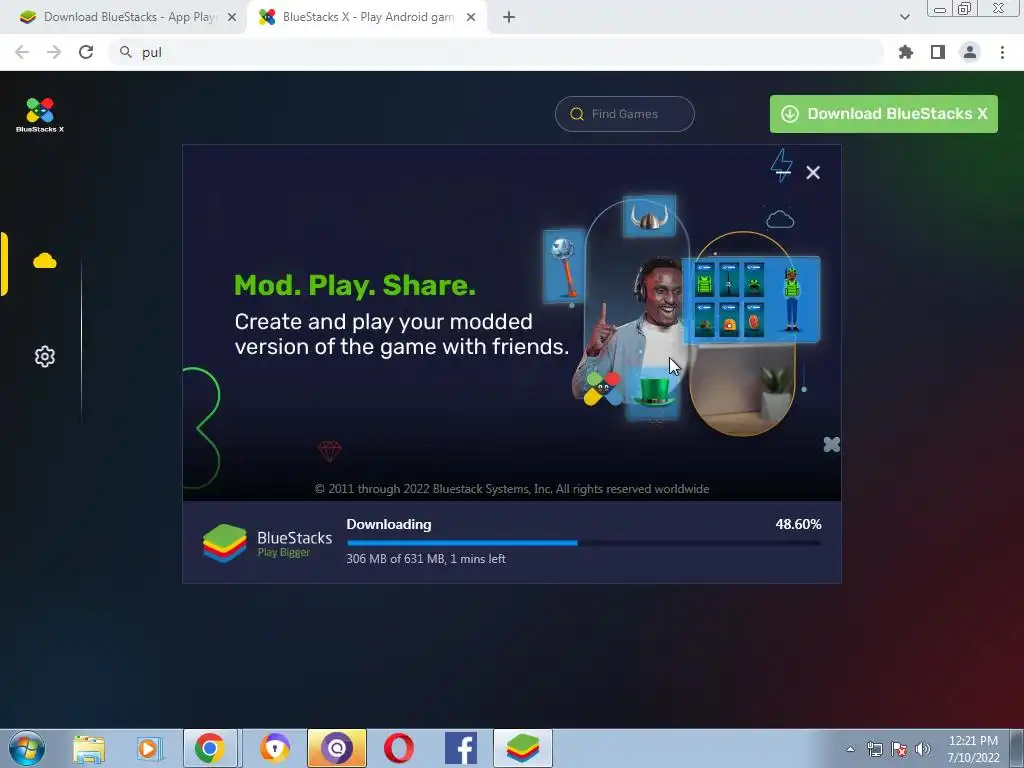The image size is (1024, 768).
Task: Click the 306 MB of 631 MB status text
Action: point(426,559)
